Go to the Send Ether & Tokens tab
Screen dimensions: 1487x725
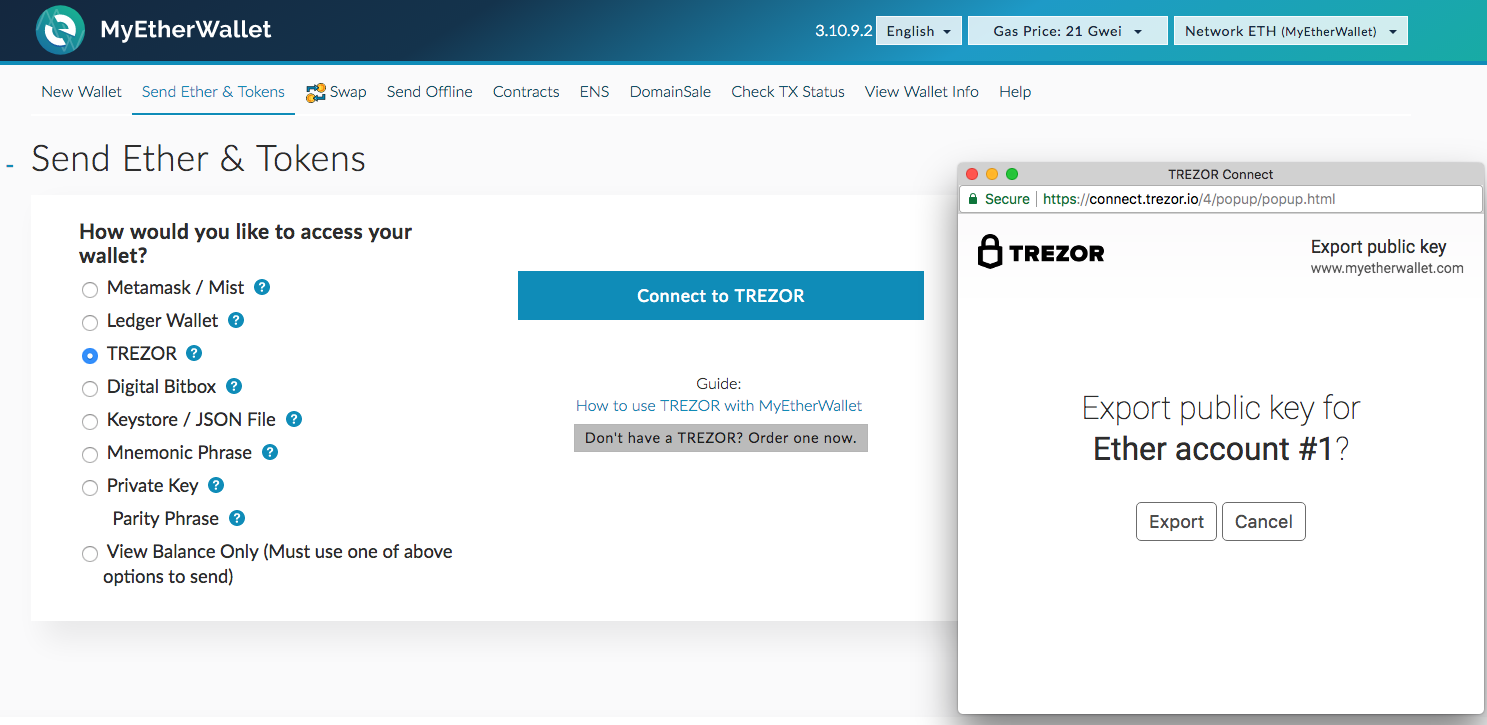[213, 92]
